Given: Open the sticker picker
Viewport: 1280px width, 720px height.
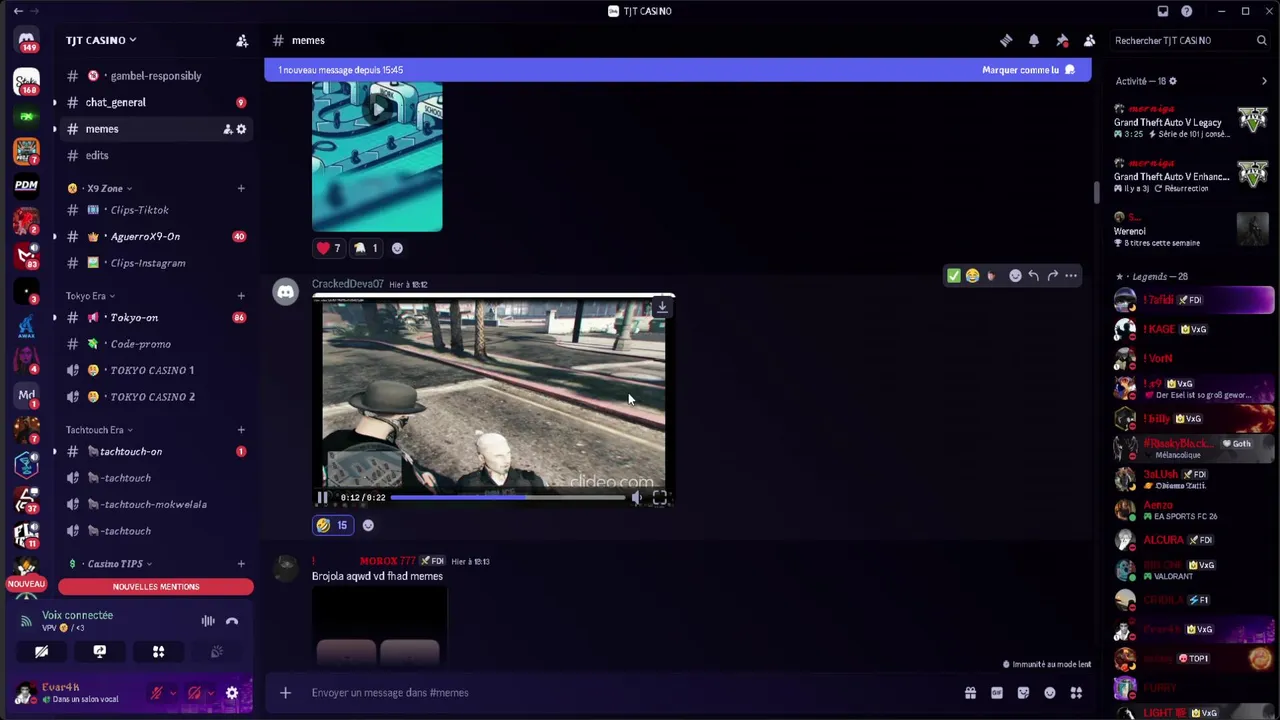Looking at the screenshot, I should (1023, 693).
